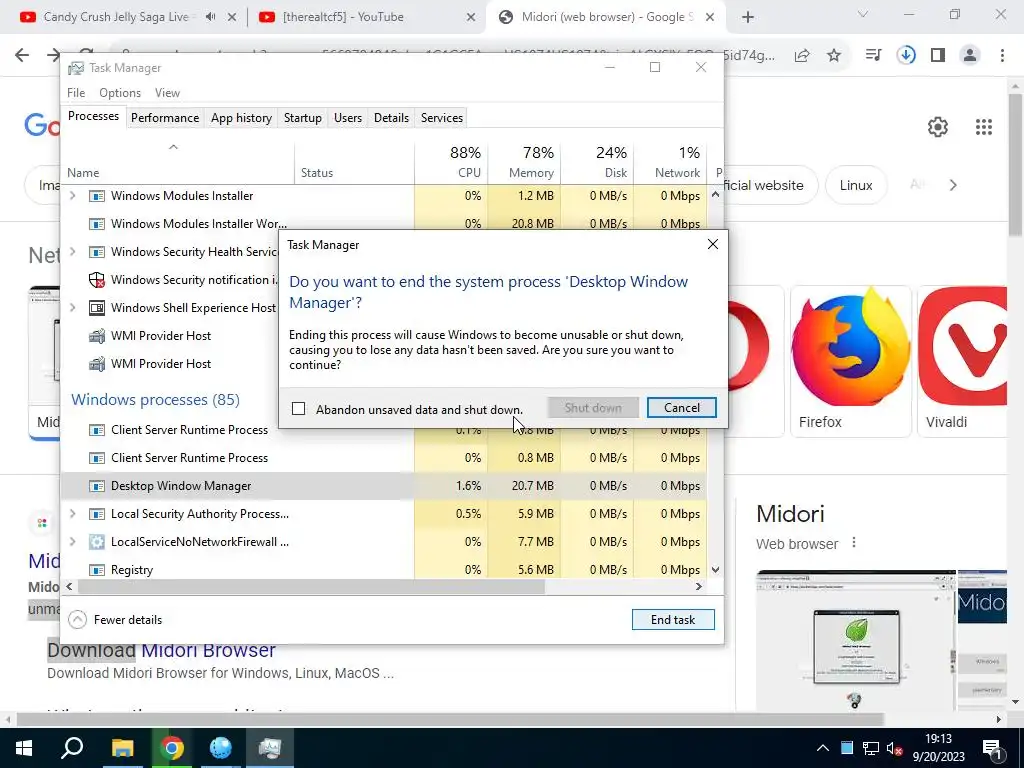Close the end process confirmation dialog
Viewport: 1024px width, 768px height.
click(712, 244)
